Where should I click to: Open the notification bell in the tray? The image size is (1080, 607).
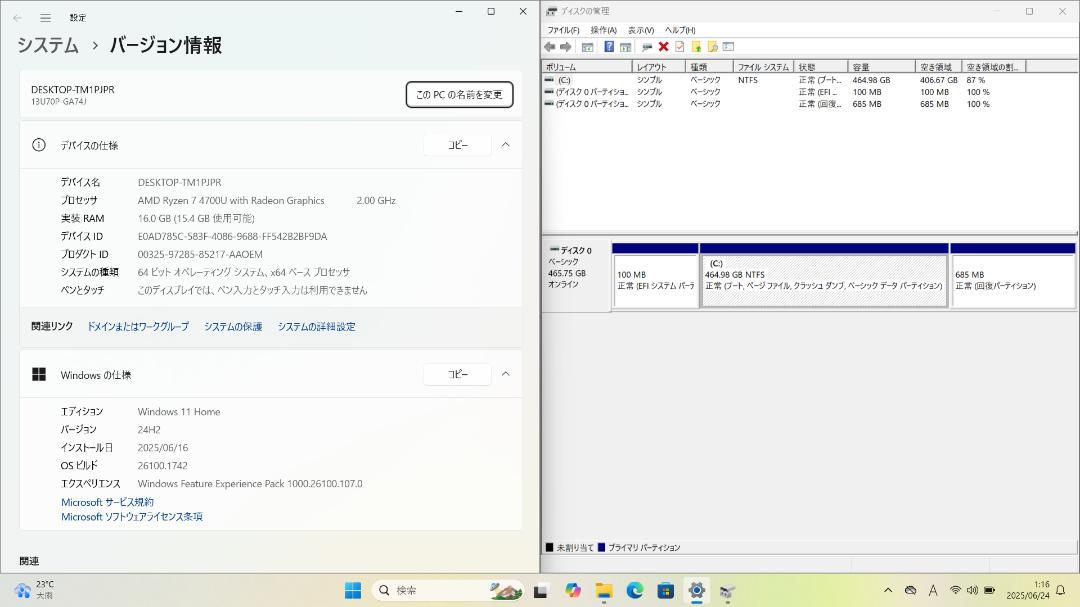pyautogui.click(x=1061, y=590)
